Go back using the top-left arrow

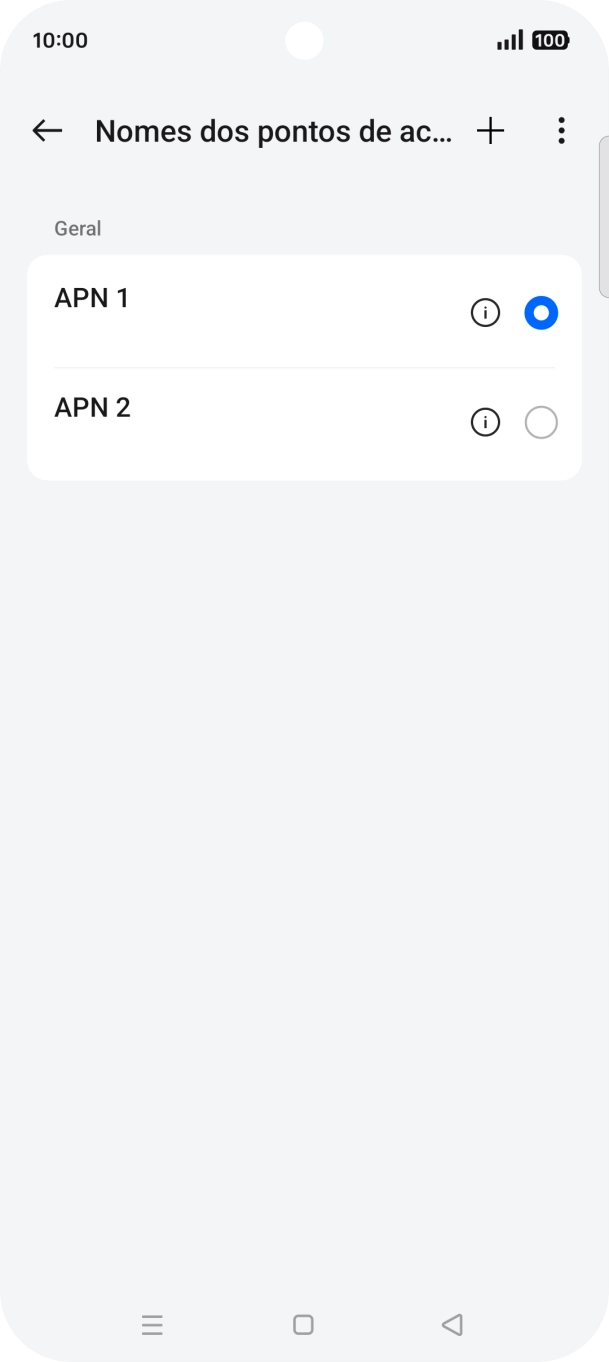point(47,131)
